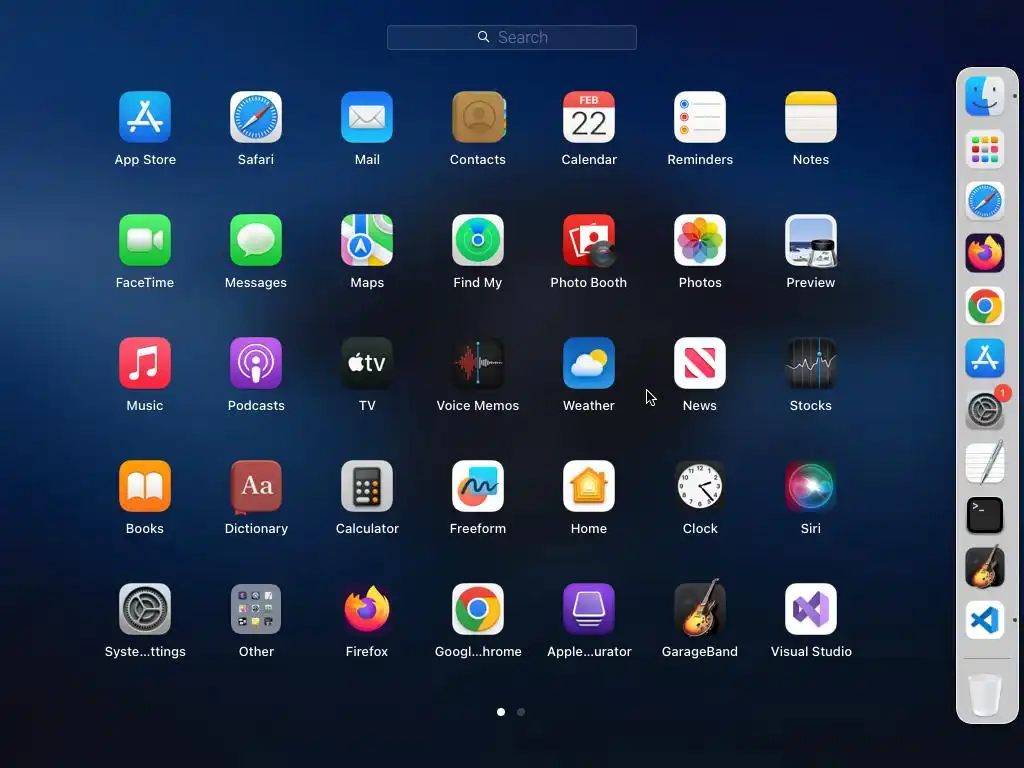The width and height of the screenshot is (1024, 768).
Task: Open the Home app
Action: coord(589,487)
